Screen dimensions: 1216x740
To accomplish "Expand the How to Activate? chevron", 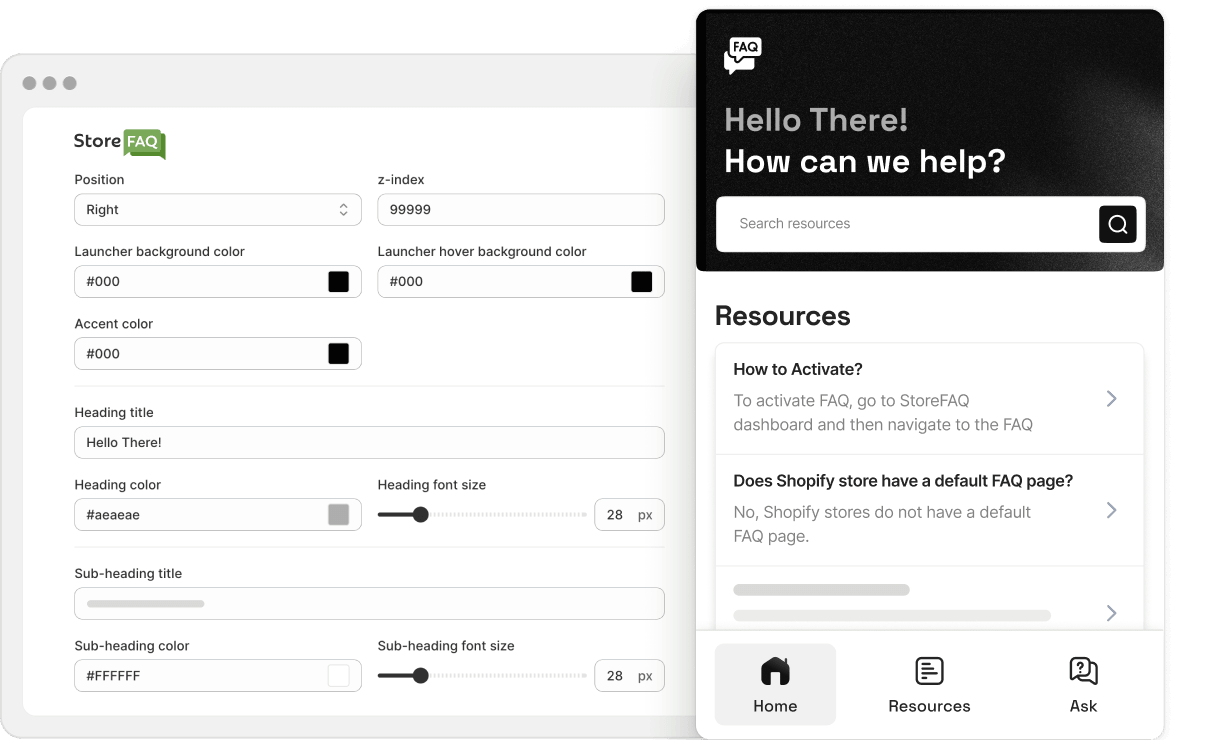I will (1111, 399).
